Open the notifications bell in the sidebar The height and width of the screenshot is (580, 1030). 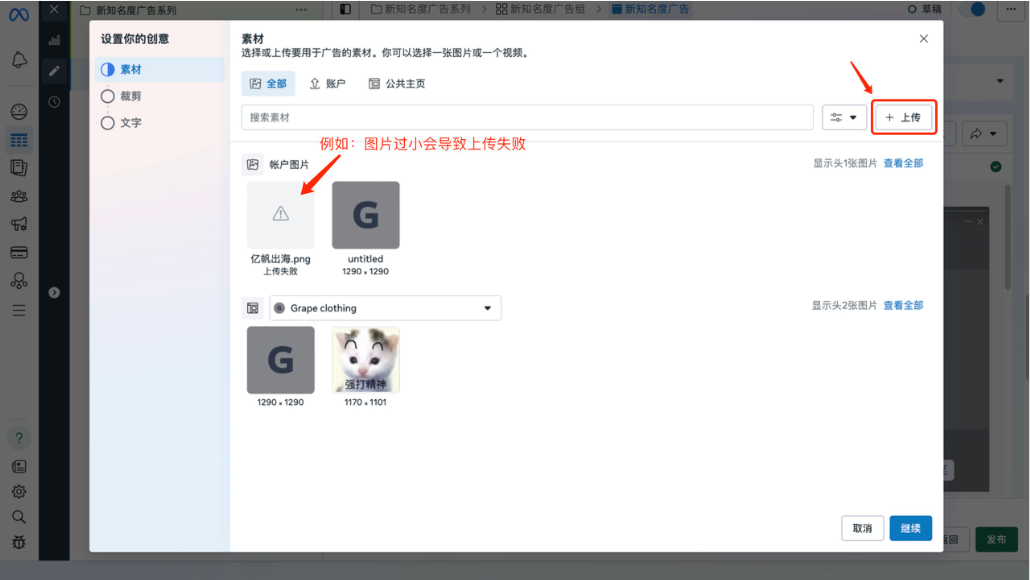19,60
